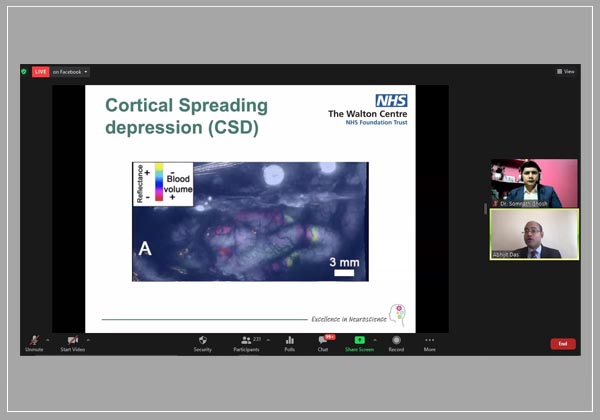Click the Unmute microphone icon
Screen dimensions: 600x420
pyautogui.click(x=34, y=341)
